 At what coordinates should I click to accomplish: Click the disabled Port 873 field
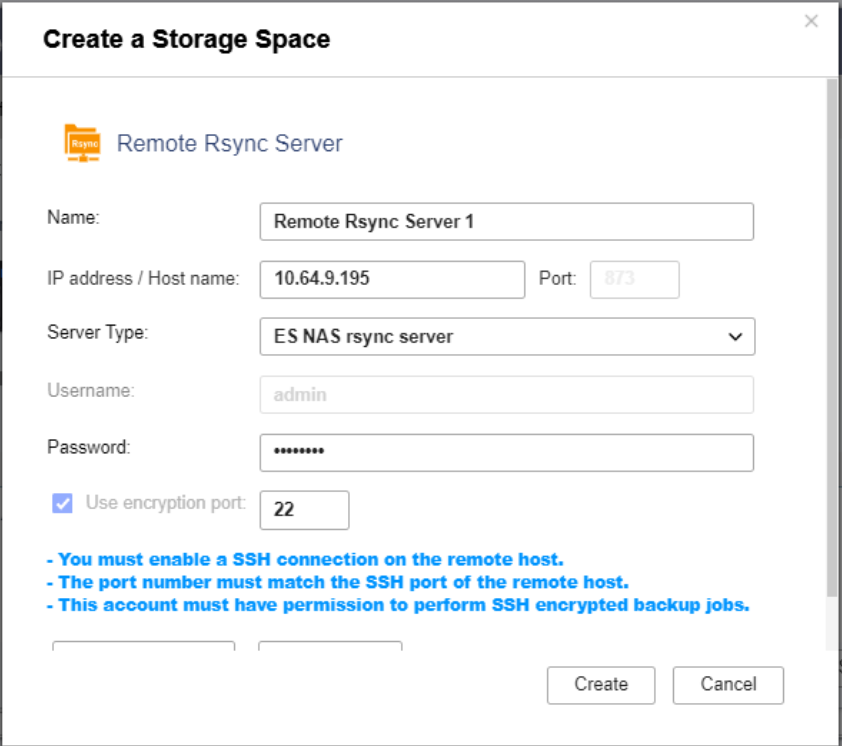coord(635,279)
